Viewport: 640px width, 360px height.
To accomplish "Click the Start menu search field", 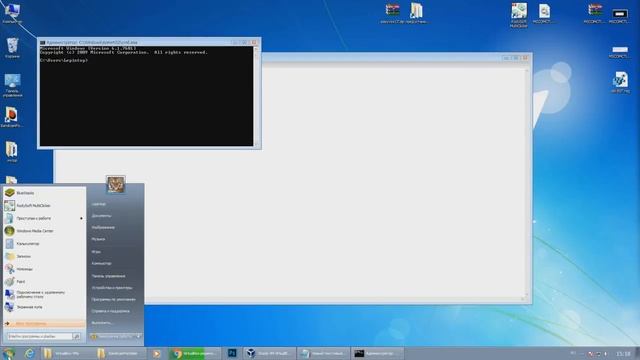I will (40, 336).
